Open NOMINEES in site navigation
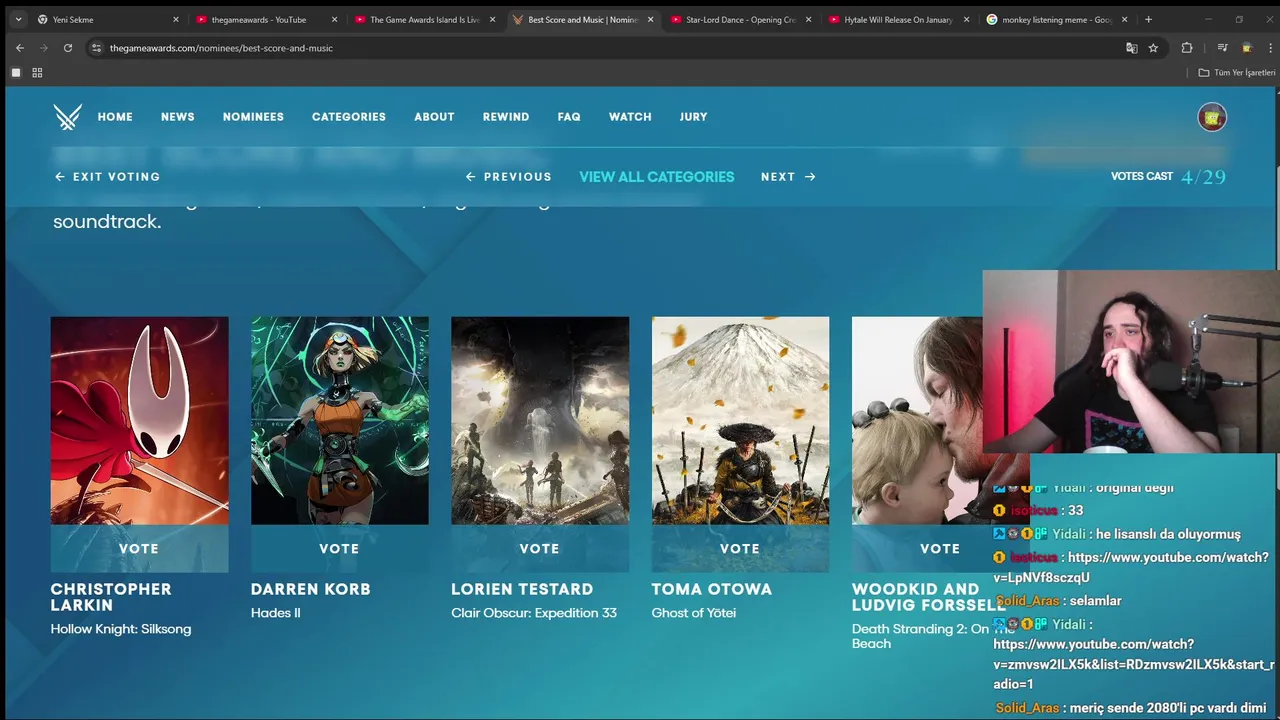 (253, 117)
